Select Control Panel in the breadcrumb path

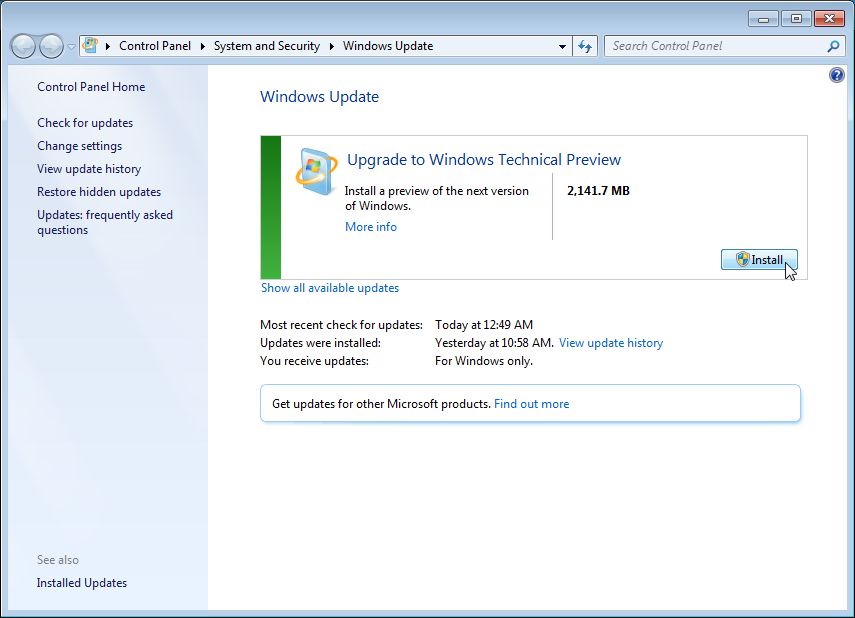(x=154, y=46)
